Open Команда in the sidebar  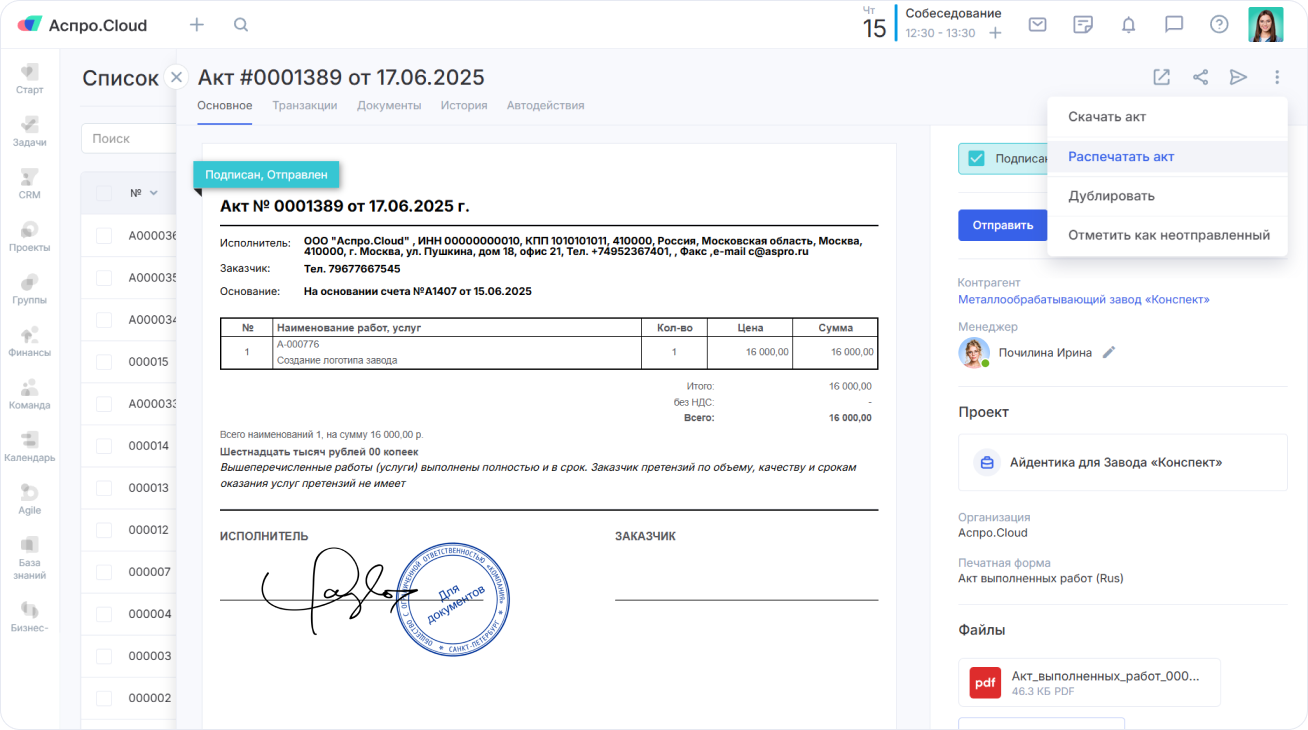(29, 395)
